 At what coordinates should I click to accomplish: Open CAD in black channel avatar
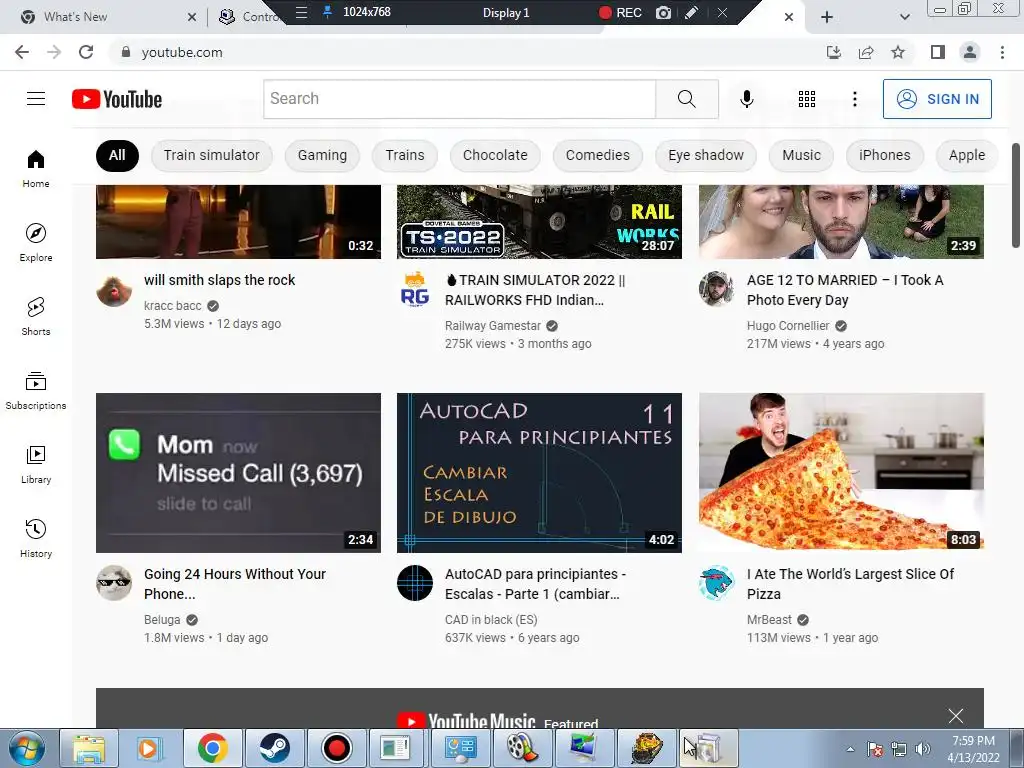[x=415, y=583]
